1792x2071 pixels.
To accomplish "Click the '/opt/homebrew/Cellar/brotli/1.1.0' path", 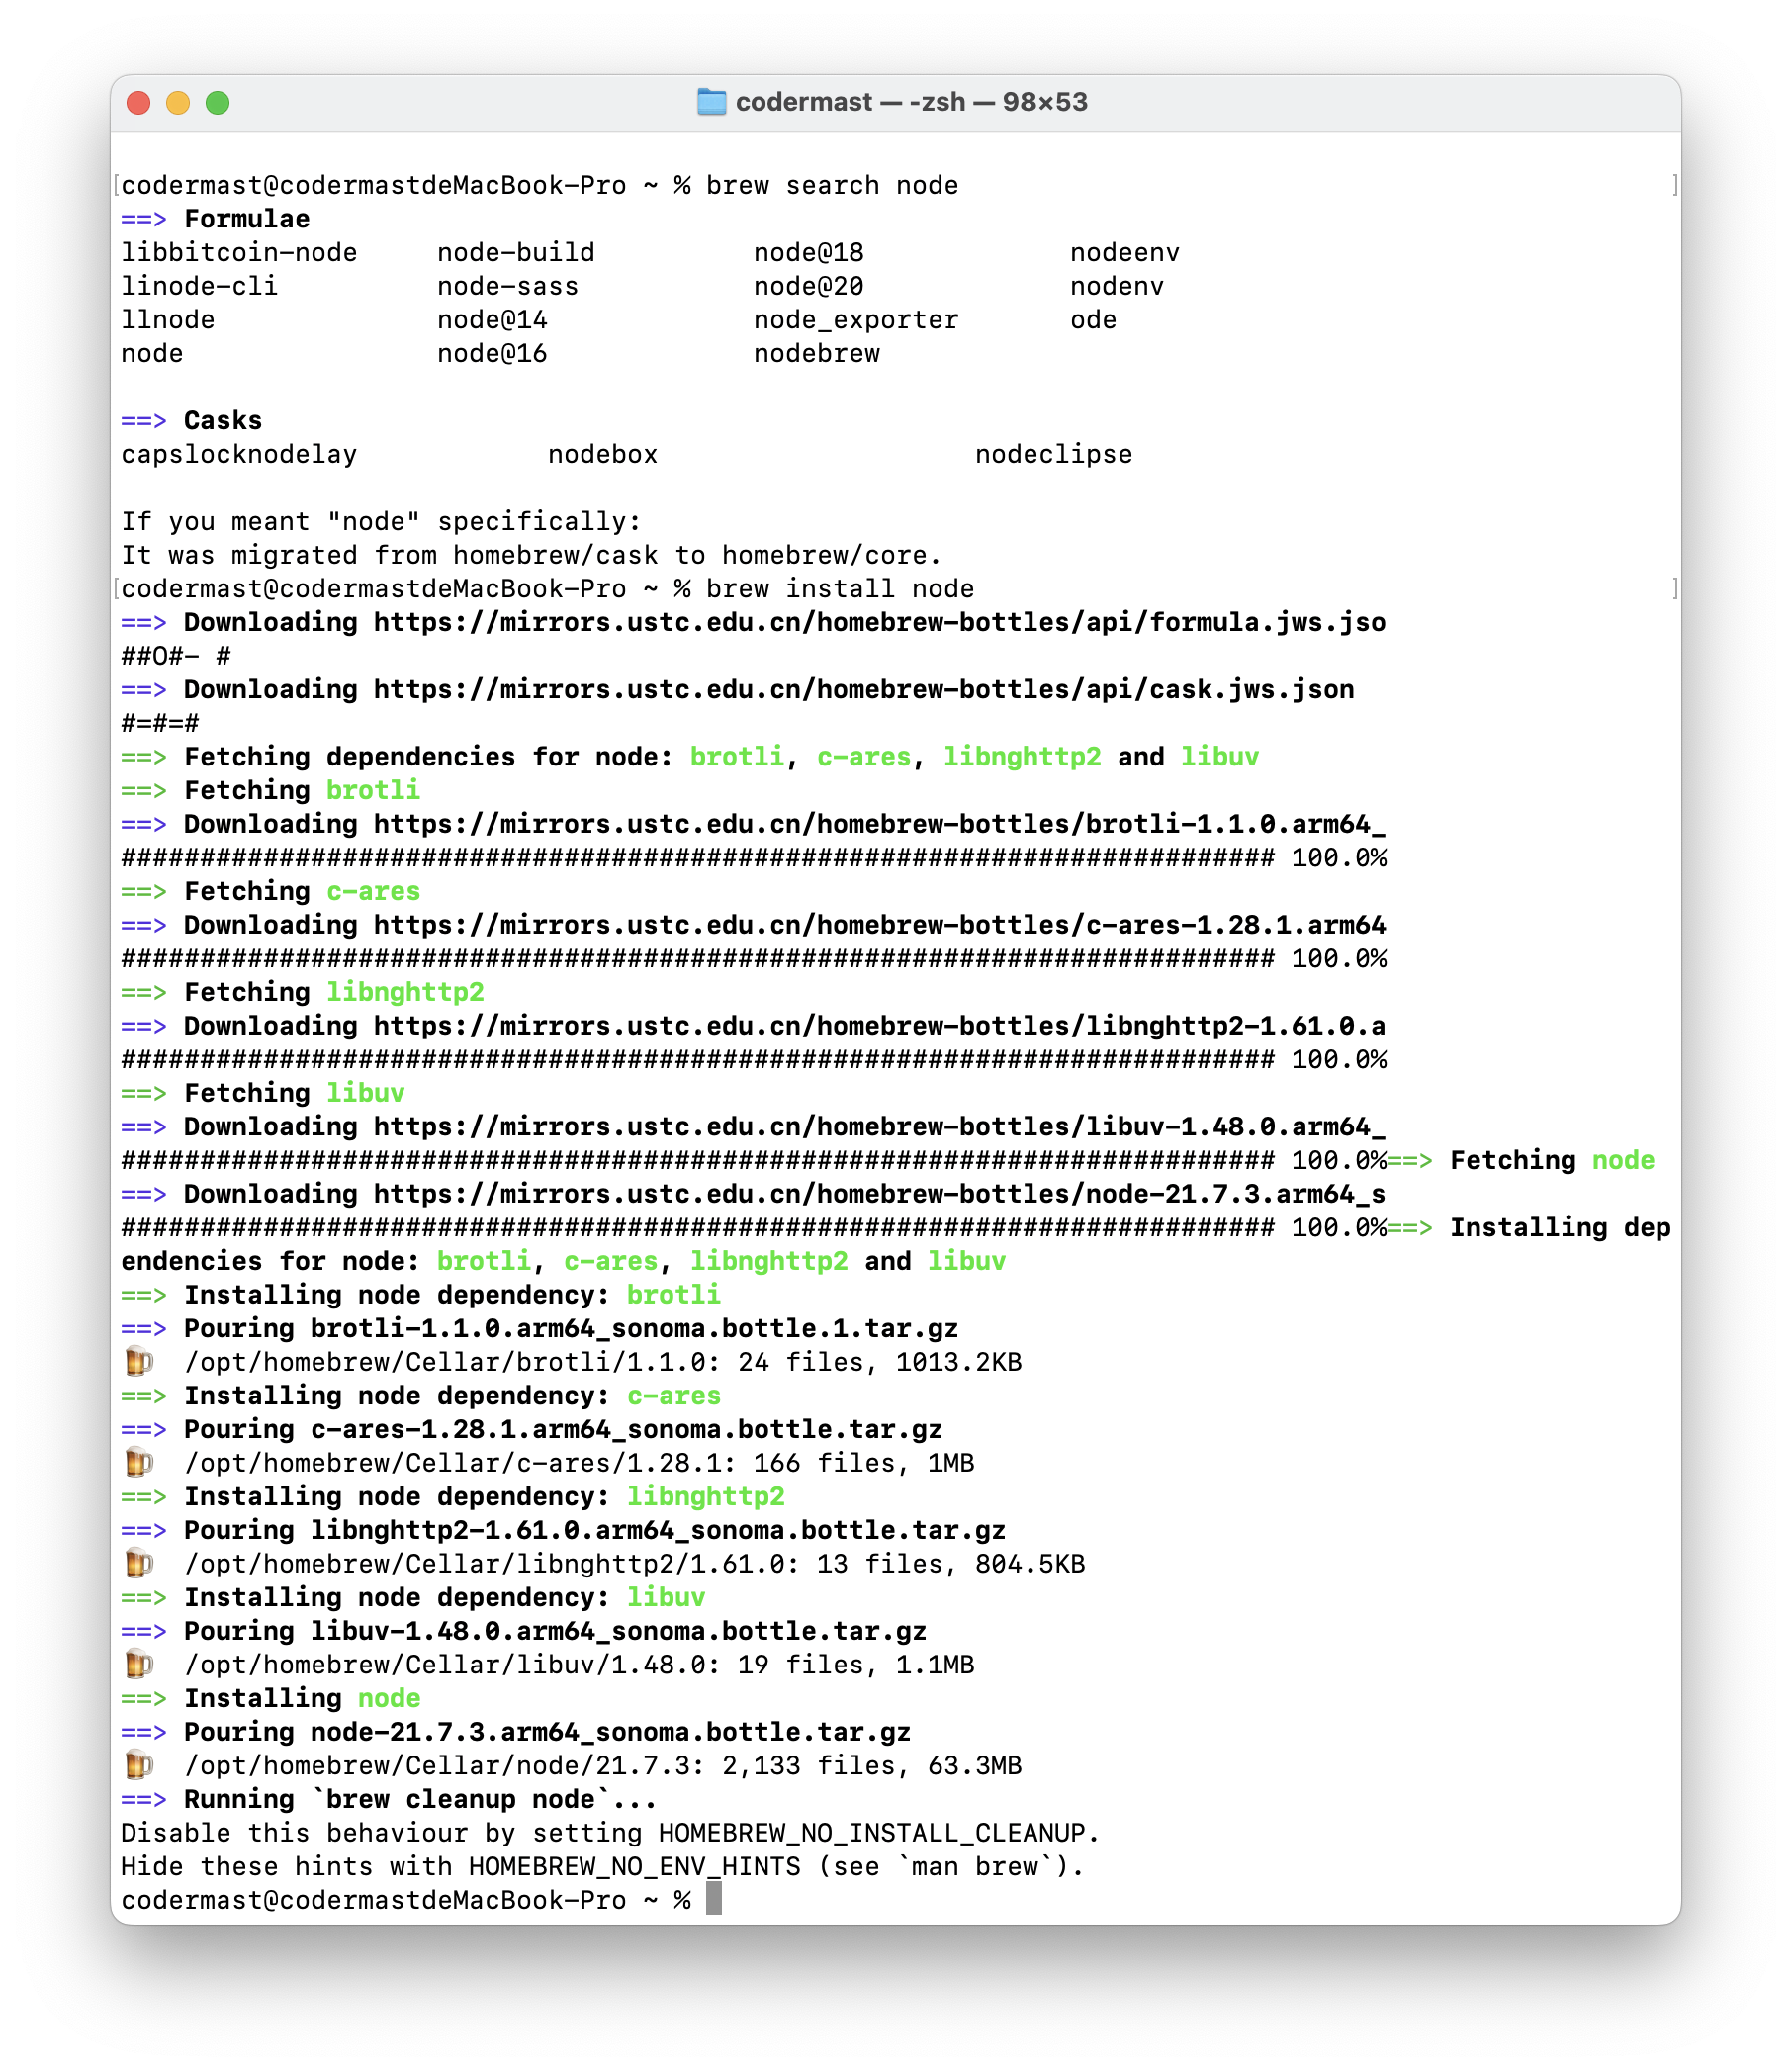I will (452, 1363).
